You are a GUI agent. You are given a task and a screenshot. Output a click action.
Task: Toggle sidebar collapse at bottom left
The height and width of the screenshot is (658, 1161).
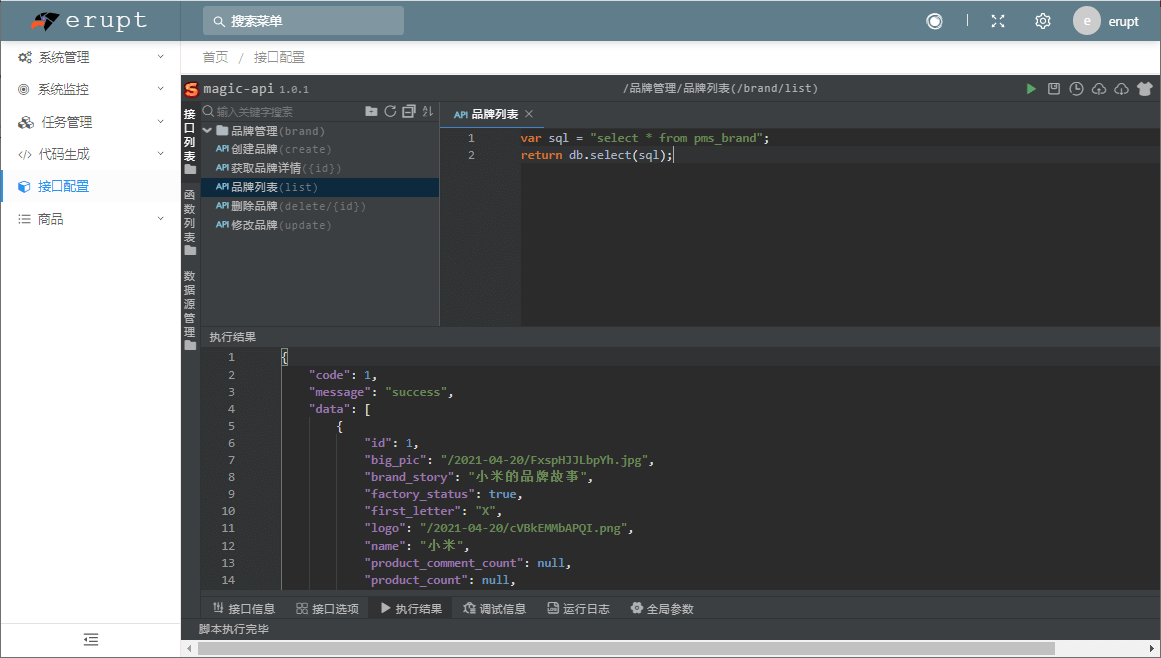91,639
